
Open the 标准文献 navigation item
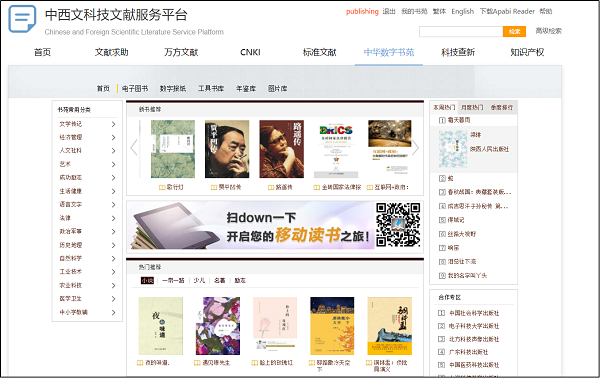[320, 52]
